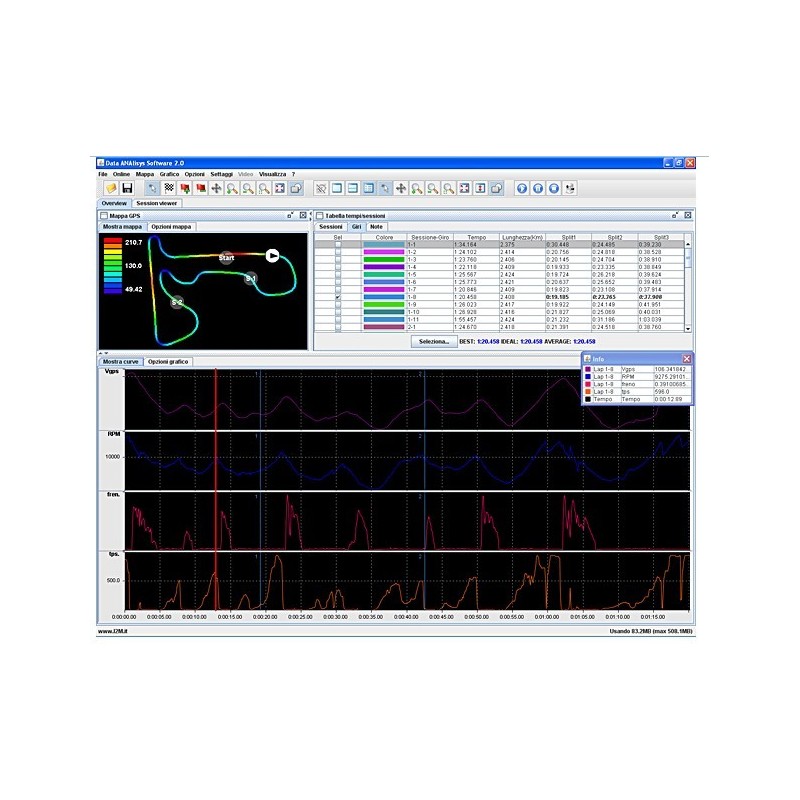Select the checkered finish flag tool
The height and width of the screenshot is (800, 800).
[169, 188]
